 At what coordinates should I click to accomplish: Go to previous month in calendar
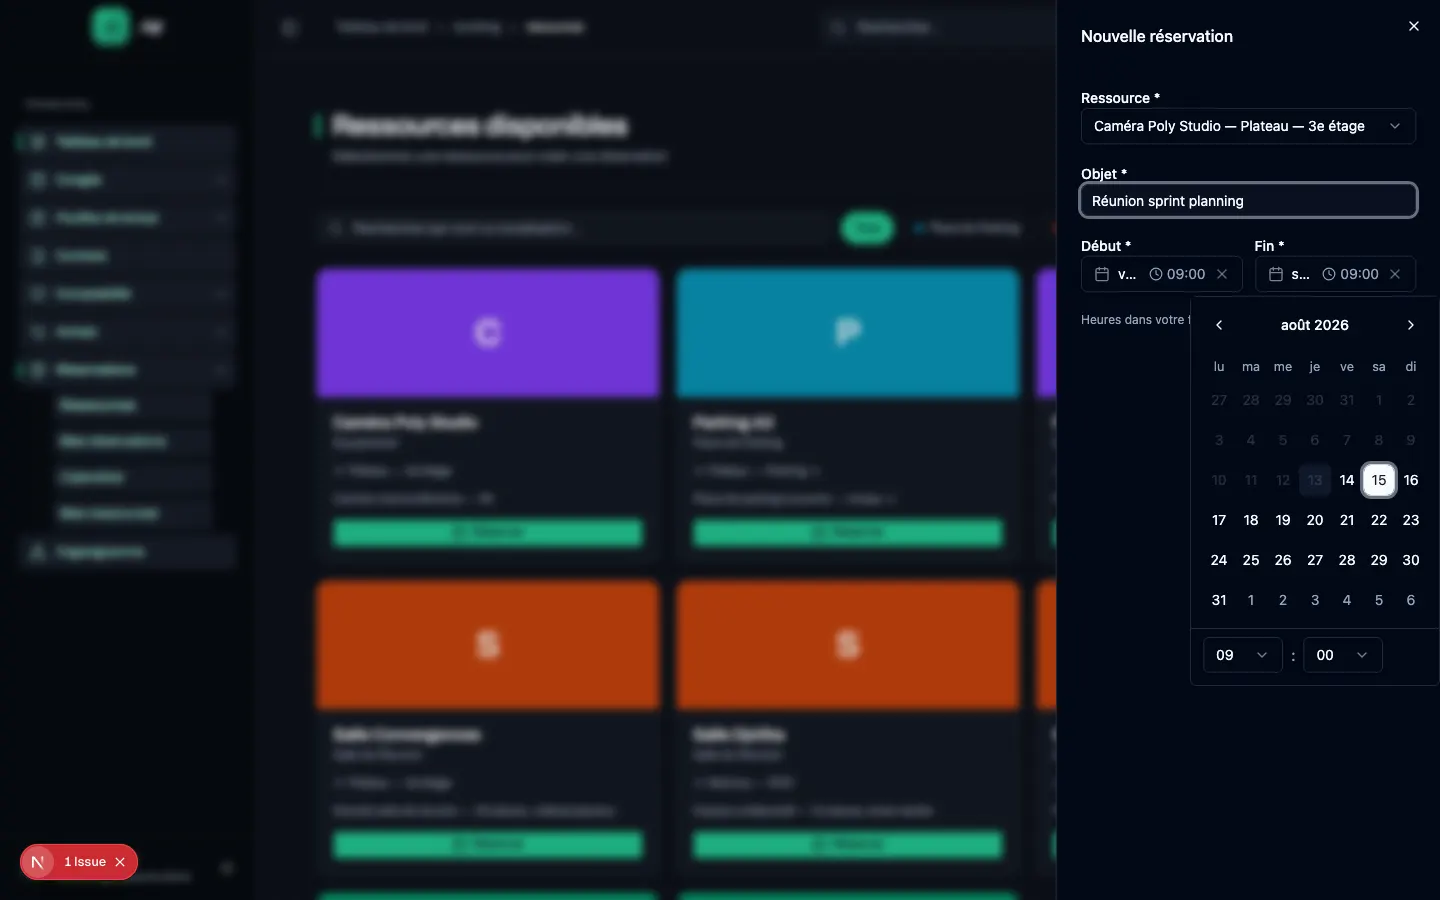click(1219, 325)
